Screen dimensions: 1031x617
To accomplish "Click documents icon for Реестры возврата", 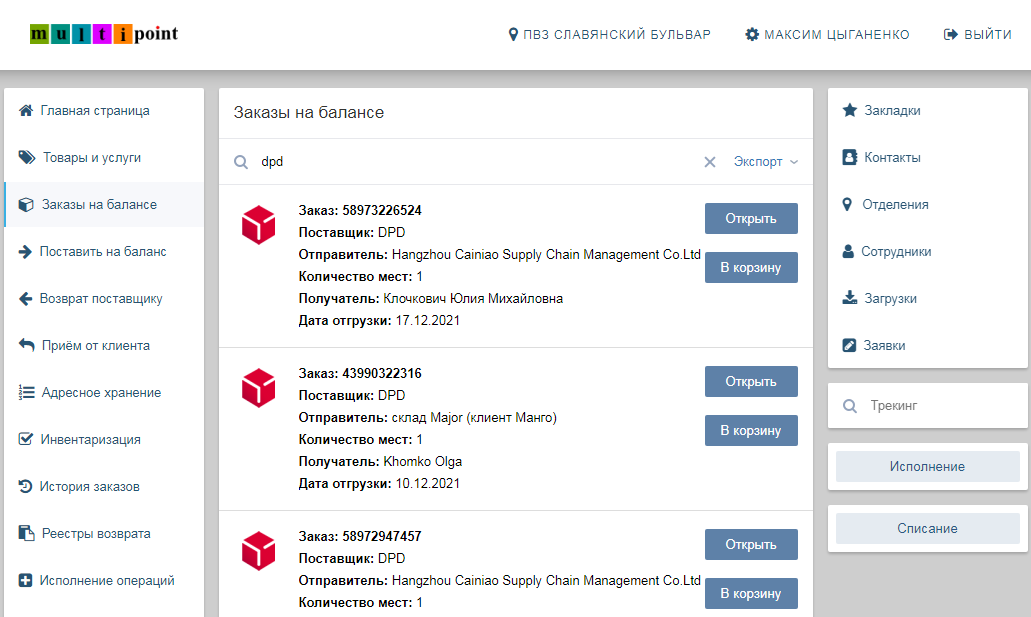I will (x=26, y=533).
